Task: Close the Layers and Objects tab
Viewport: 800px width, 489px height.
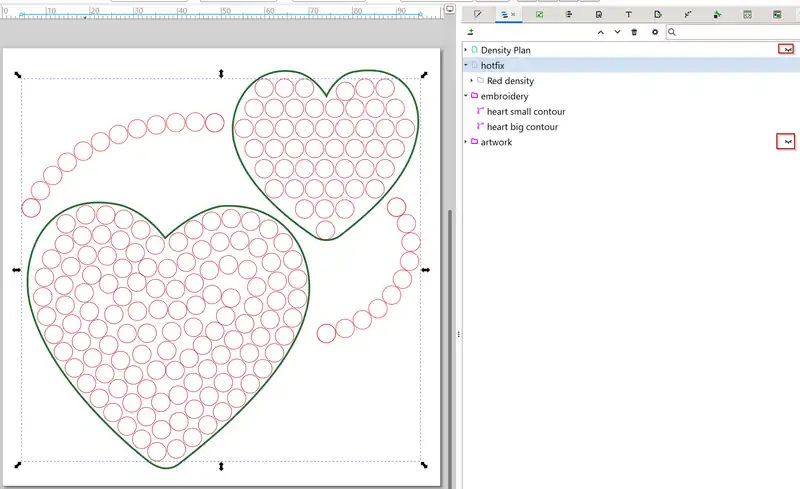Action: (x=514, y=14)
